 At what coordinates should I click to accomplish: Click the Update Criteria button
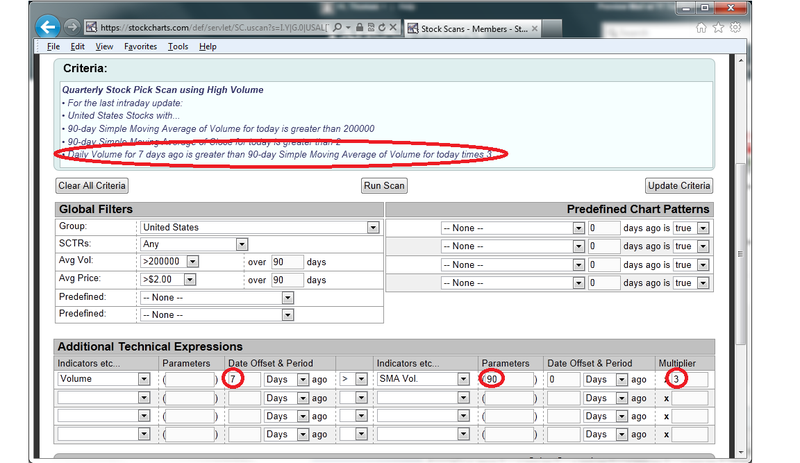coord(679,186)
